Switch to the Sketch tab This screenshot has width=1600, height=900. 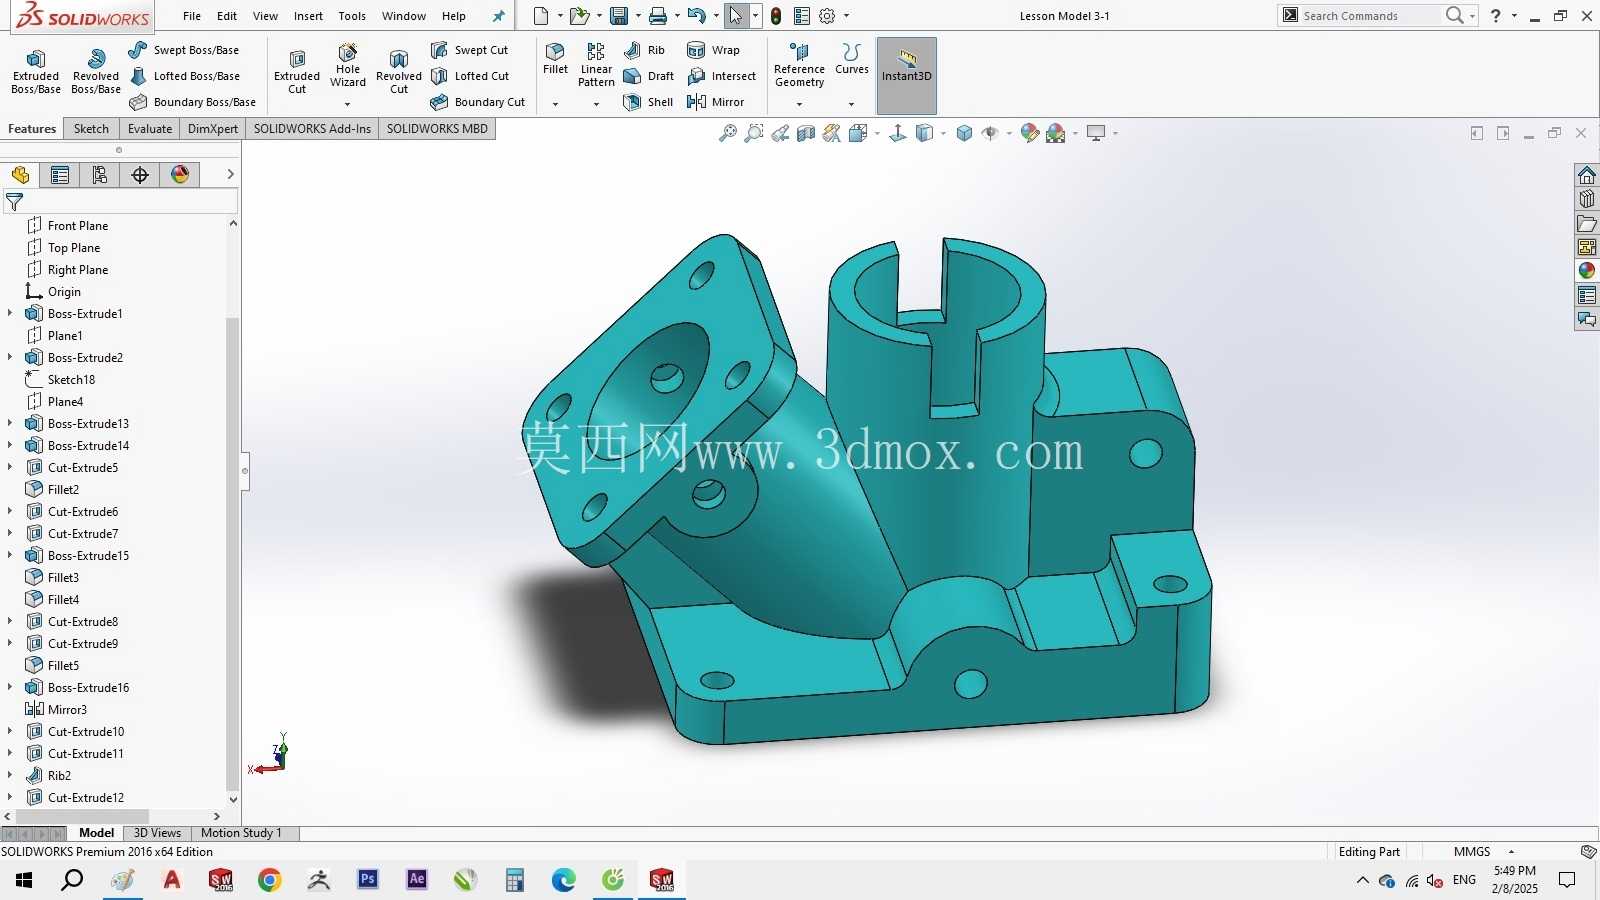point(91,129)
